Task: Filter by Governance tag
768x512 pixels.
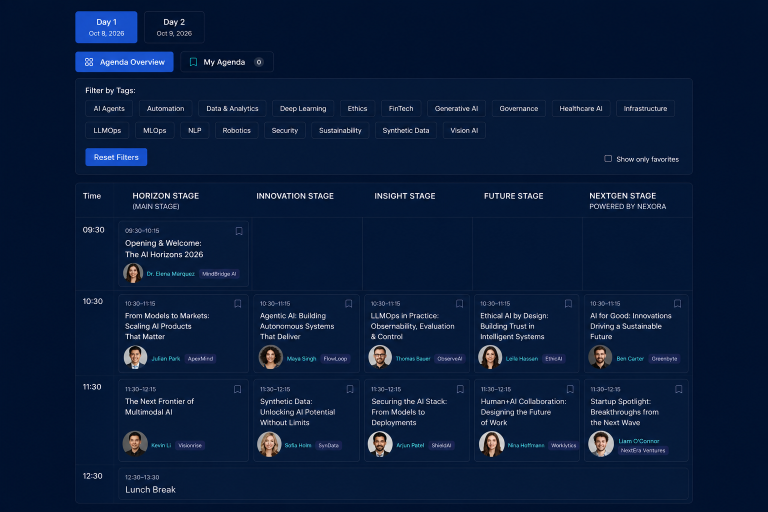Action: [519, 109]
